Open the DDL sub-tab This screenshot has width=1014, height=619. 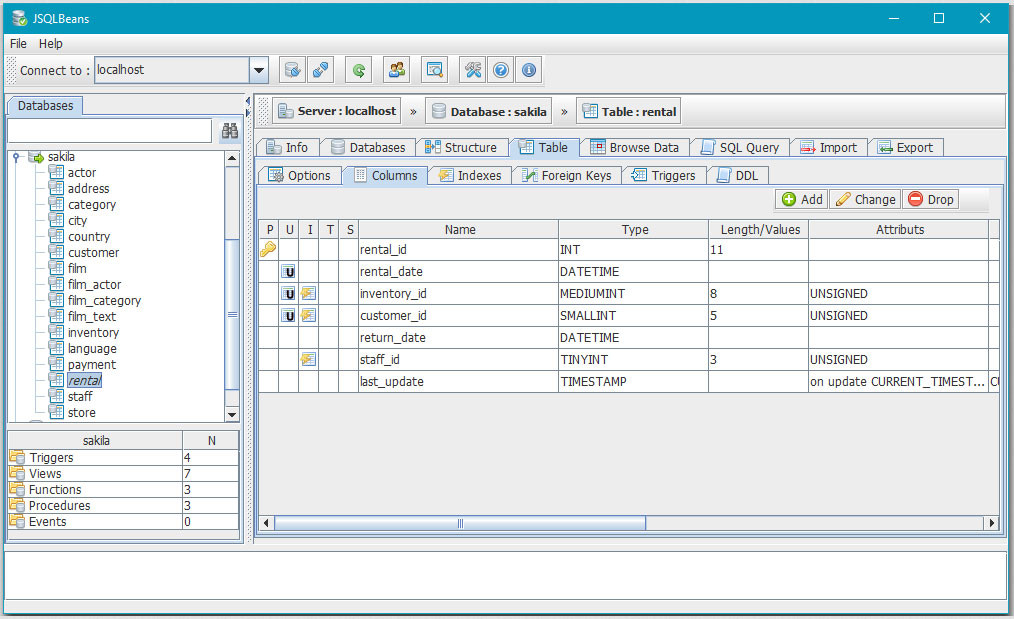point(739,175)
